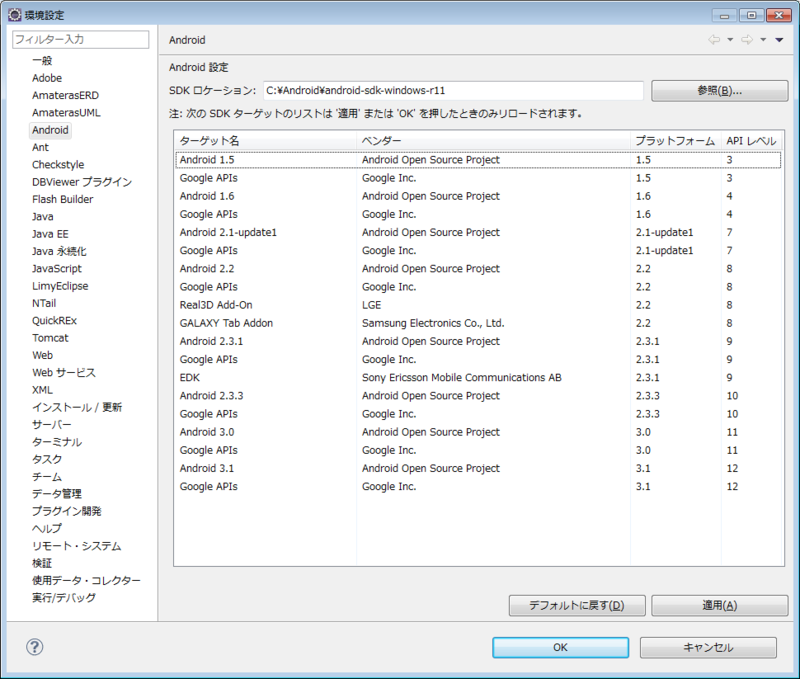Select the Android 2.3.1 target row
800x679 pixels.
(478, 341)
